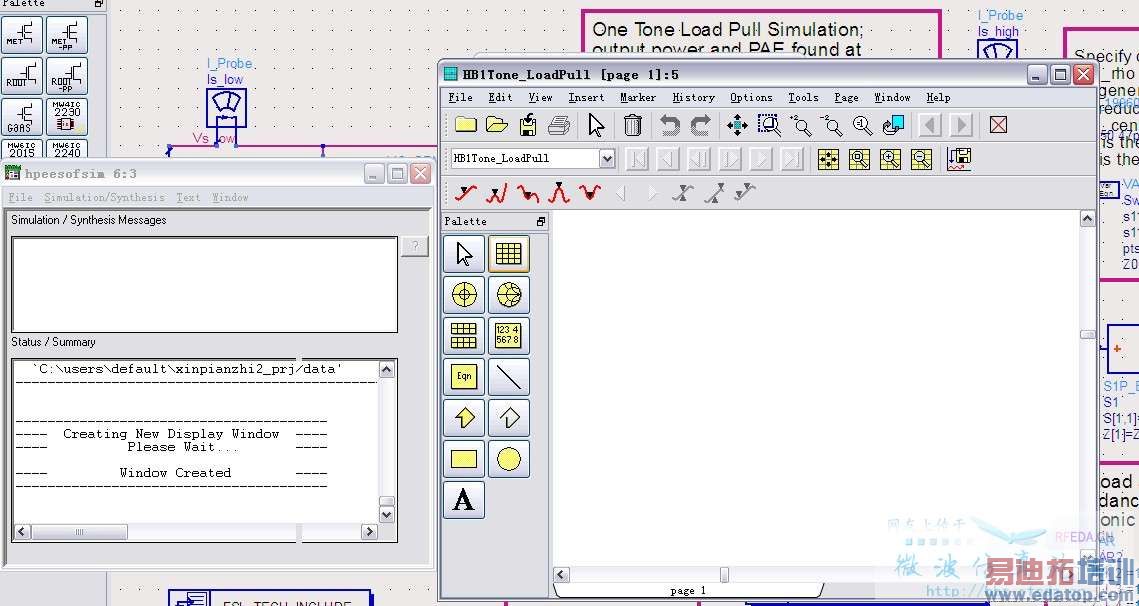Redo the action in the data display

coord(700,125)
